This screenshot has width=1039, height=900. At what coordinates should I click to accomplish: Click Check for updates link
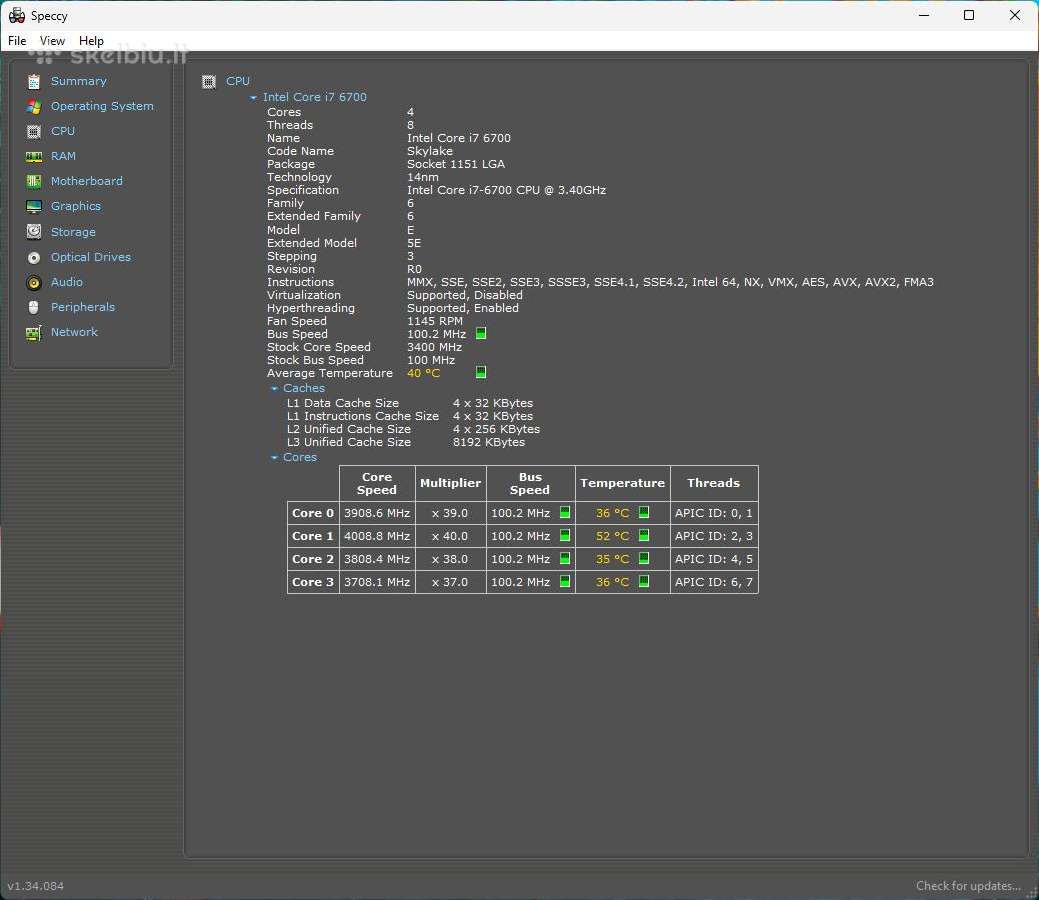[x=968, y=886]
